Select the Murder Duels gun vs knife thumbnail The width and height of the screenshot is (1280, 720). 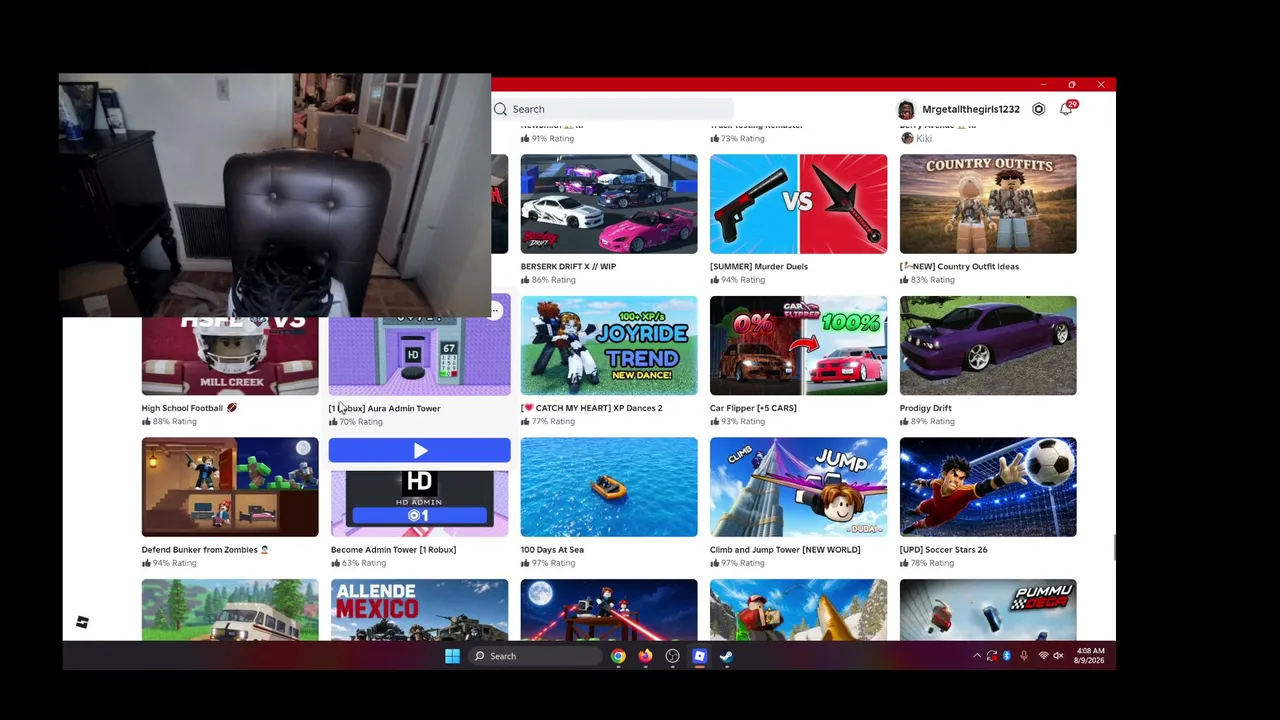(x=798, y=204)
